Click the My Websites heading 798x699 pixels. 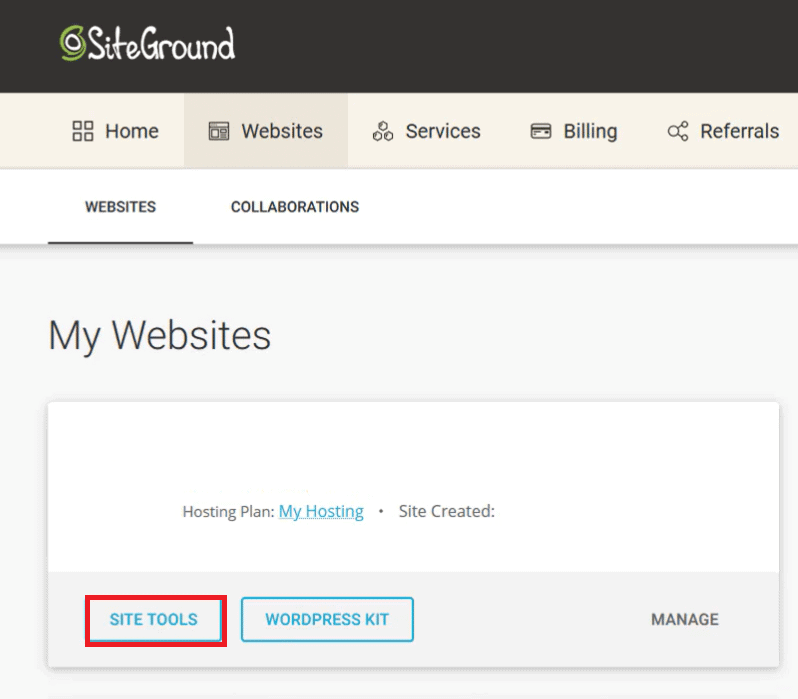(x=160, y=336)
